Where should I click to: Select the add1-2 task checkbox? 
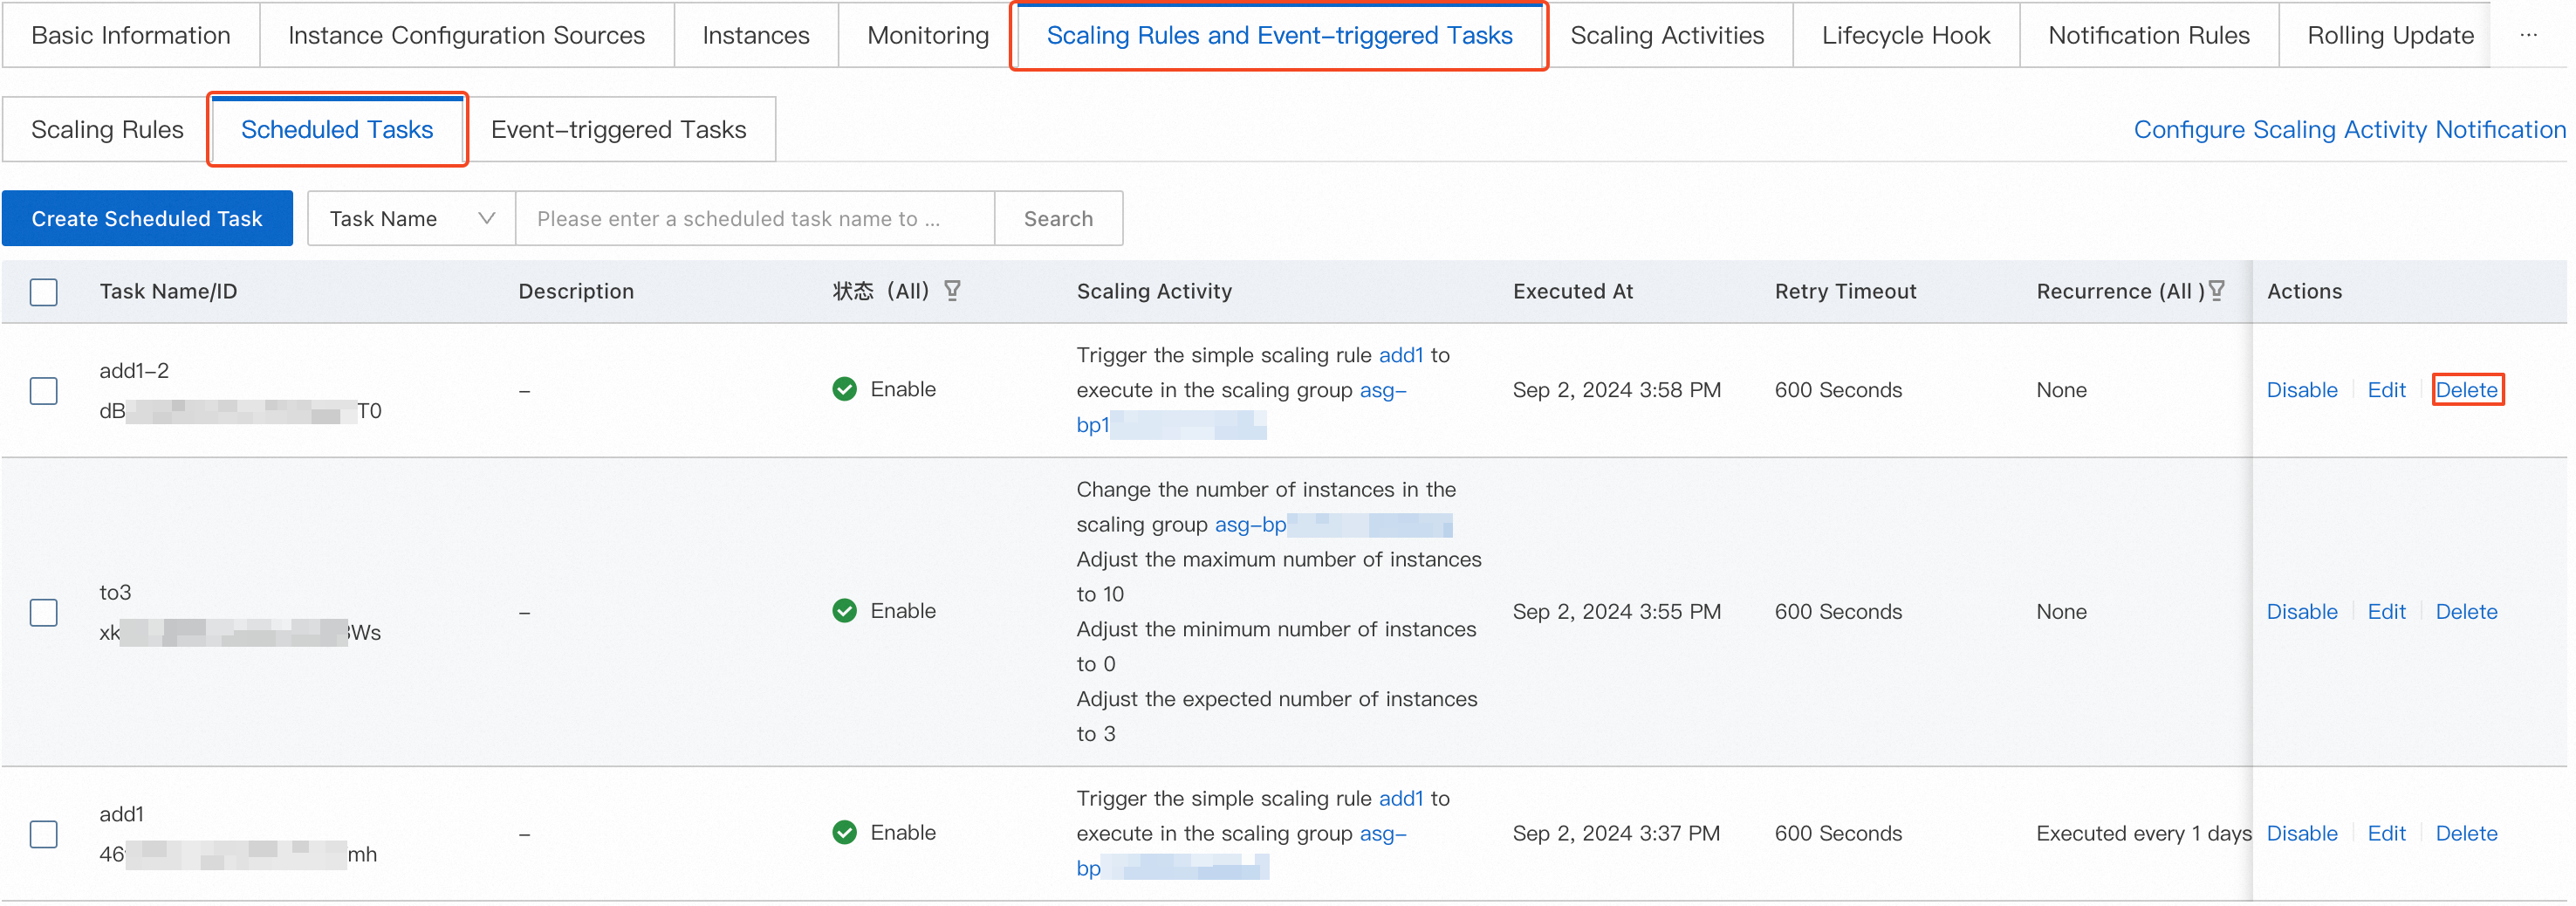pos(44,391)
